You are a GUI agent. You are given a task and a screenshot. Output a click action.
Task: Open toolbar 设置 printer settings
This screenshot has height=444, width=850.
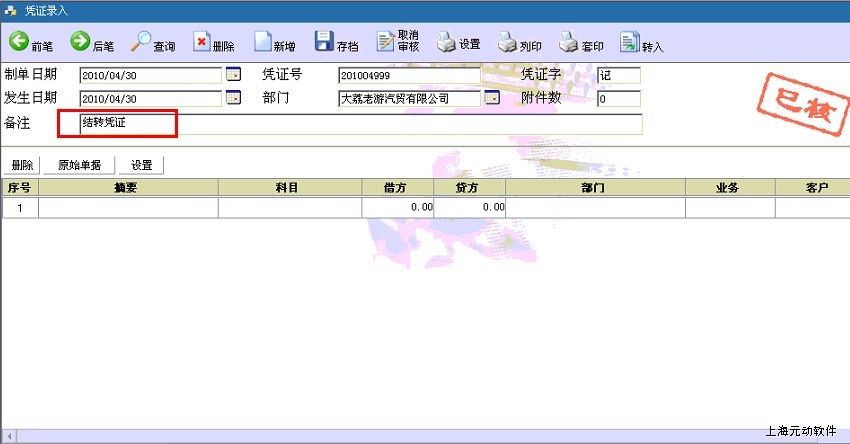pyautogui.click(x=458, y=43)
